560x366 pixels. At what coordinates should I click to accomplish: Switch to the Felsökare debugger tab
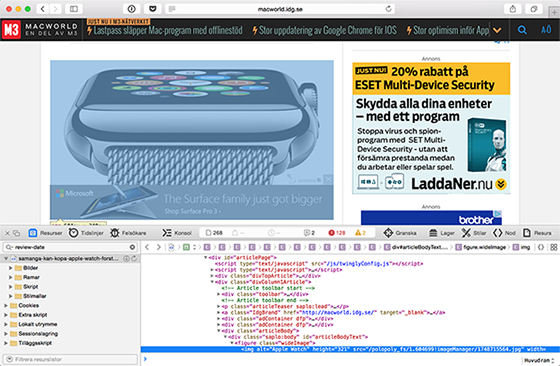click(129, 233)
